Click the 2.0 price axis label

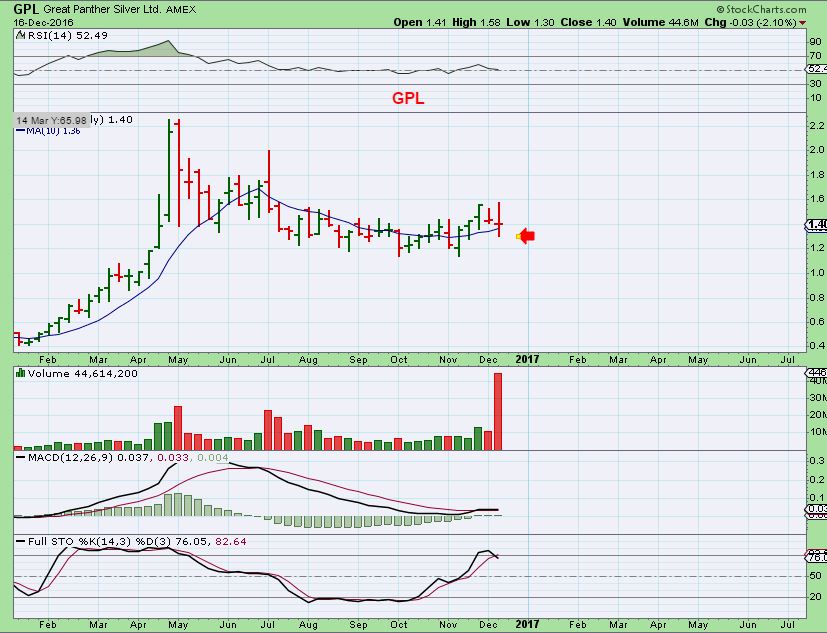pyautogui.click(x=816, y=150)
